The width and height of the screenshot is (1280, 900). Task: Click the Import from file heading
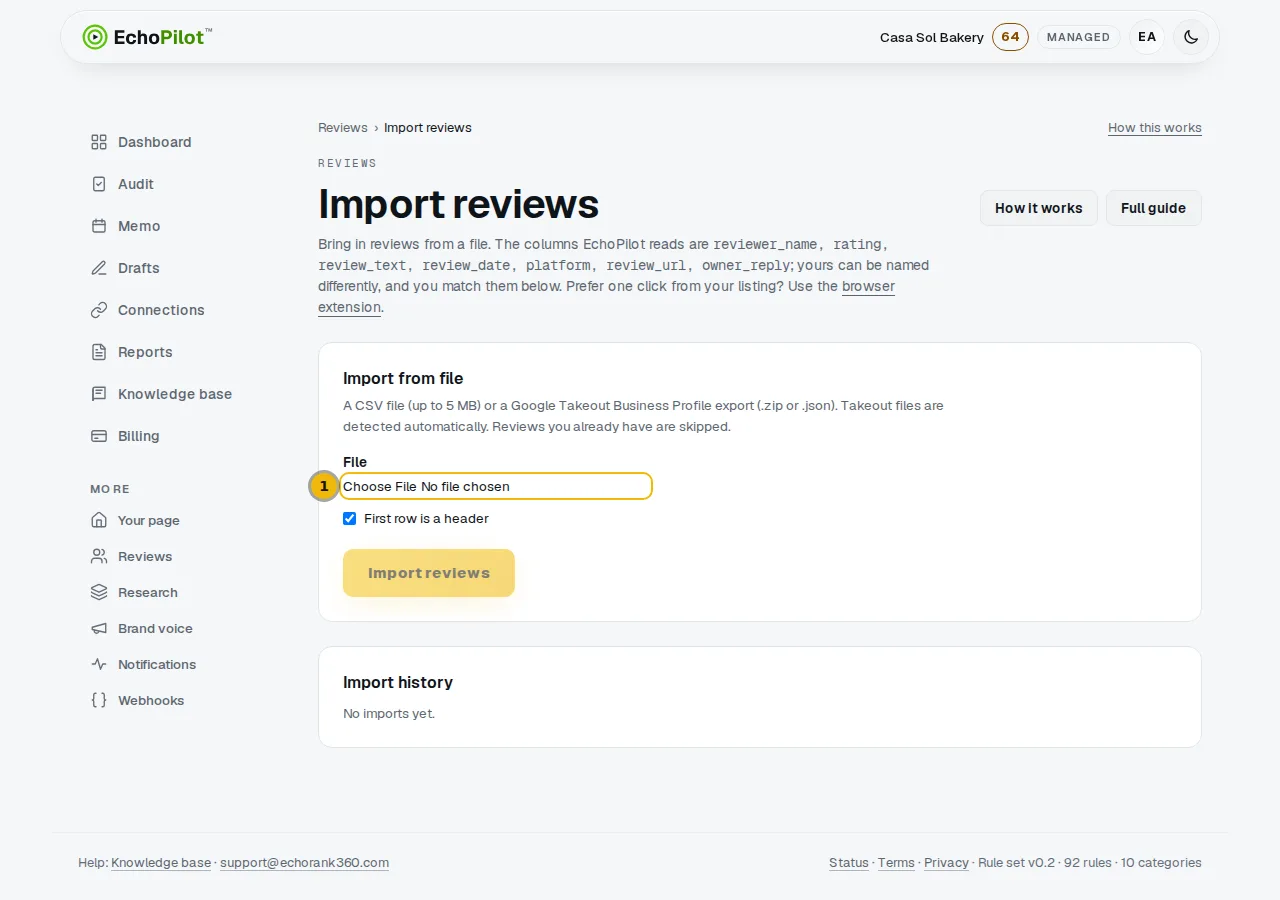point(403,378)
